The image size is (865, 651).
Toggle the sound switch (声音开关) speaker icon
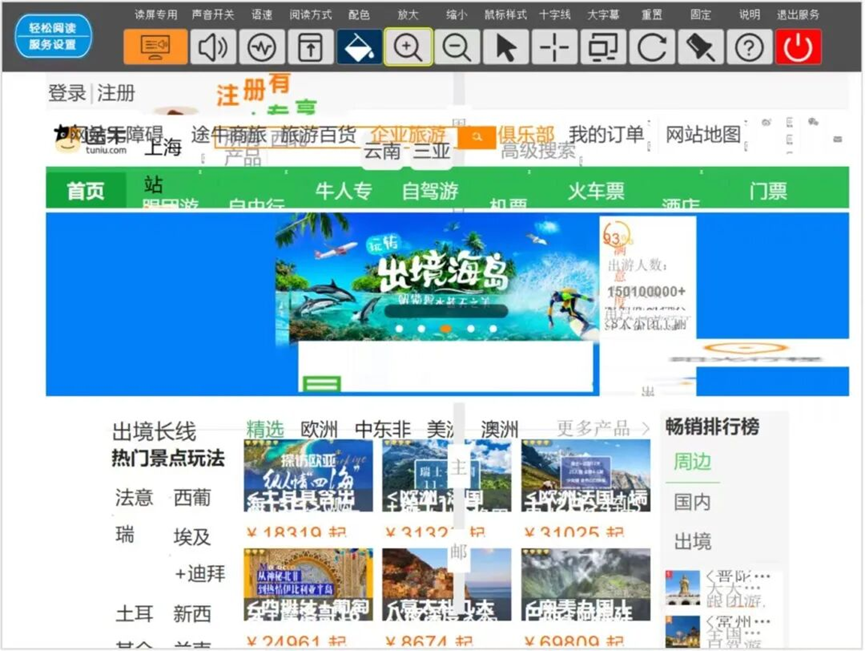212,47
